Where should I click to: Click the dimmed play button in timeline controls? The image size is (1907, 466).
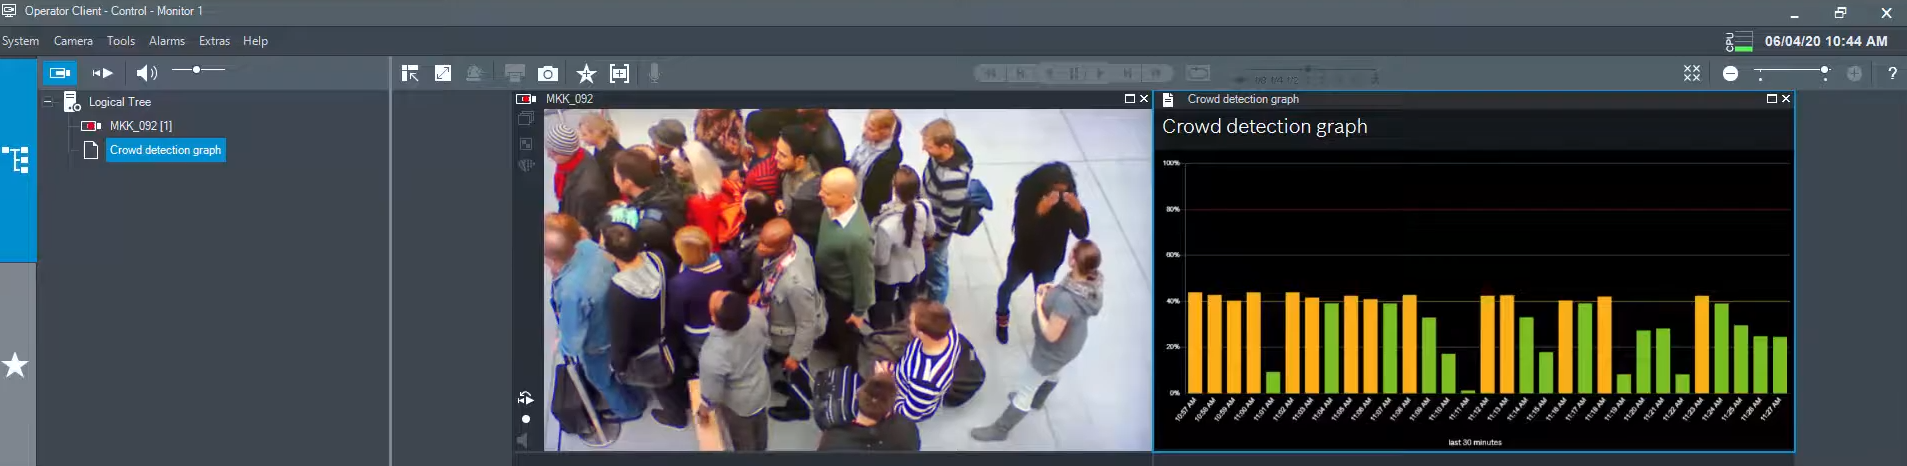[x=1101, y=73]
